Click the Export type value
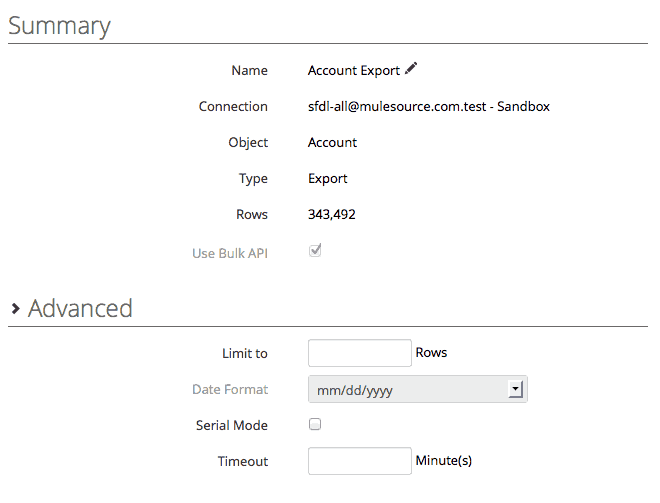The height and width of the screenshot is (503, 660). (327, 179)
